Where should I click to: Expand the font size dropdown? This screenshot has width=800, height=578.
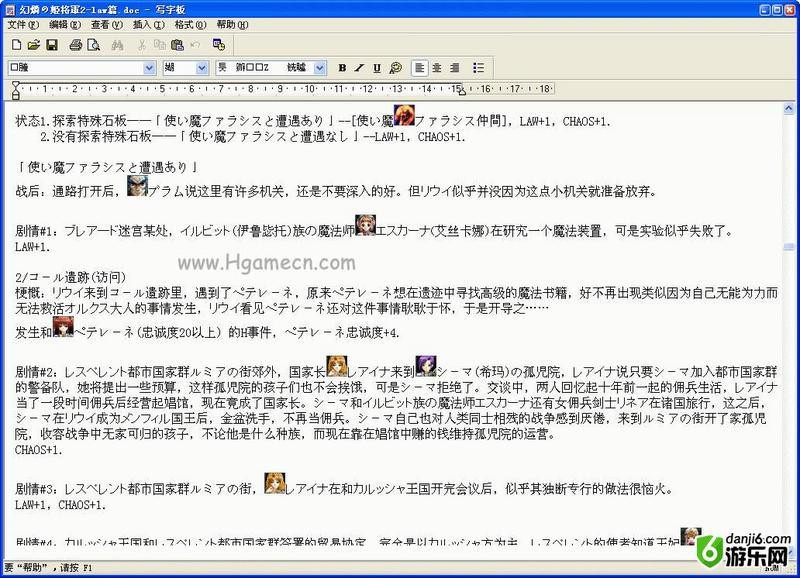pos(204,68)
